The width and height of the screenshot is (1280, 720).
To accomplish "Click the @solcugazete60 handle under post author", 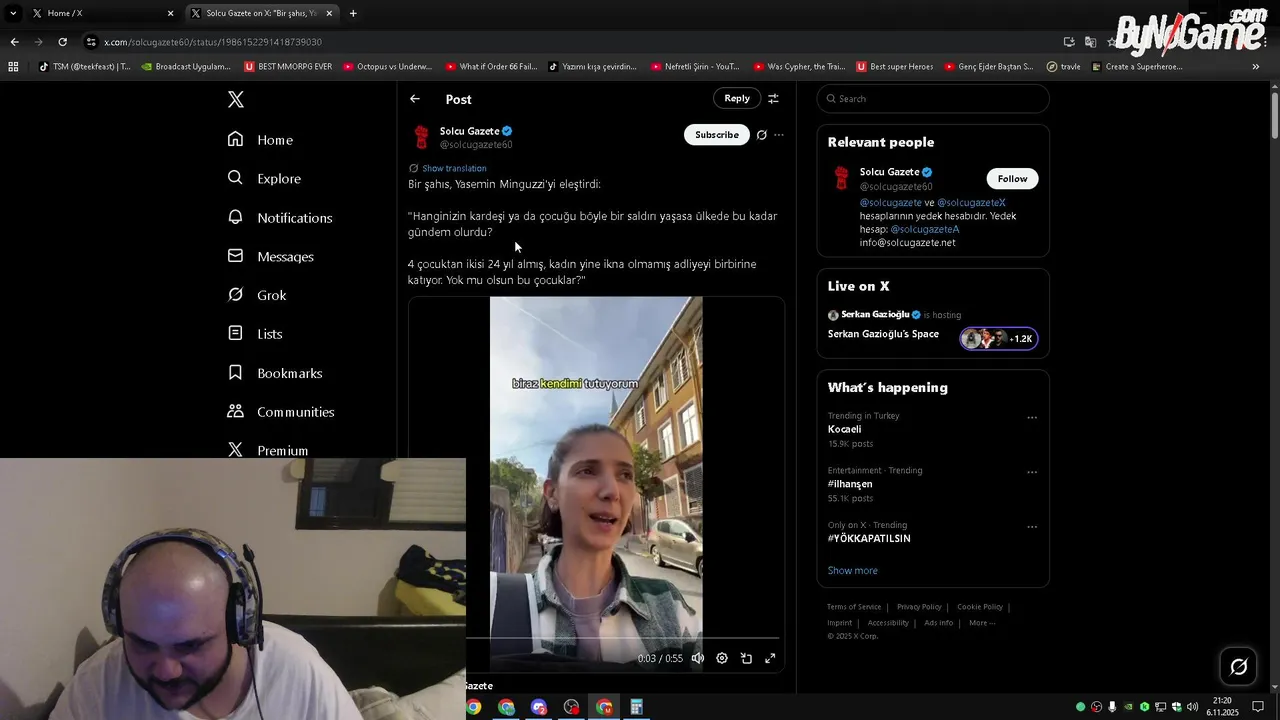I will [x=476, y=145].
